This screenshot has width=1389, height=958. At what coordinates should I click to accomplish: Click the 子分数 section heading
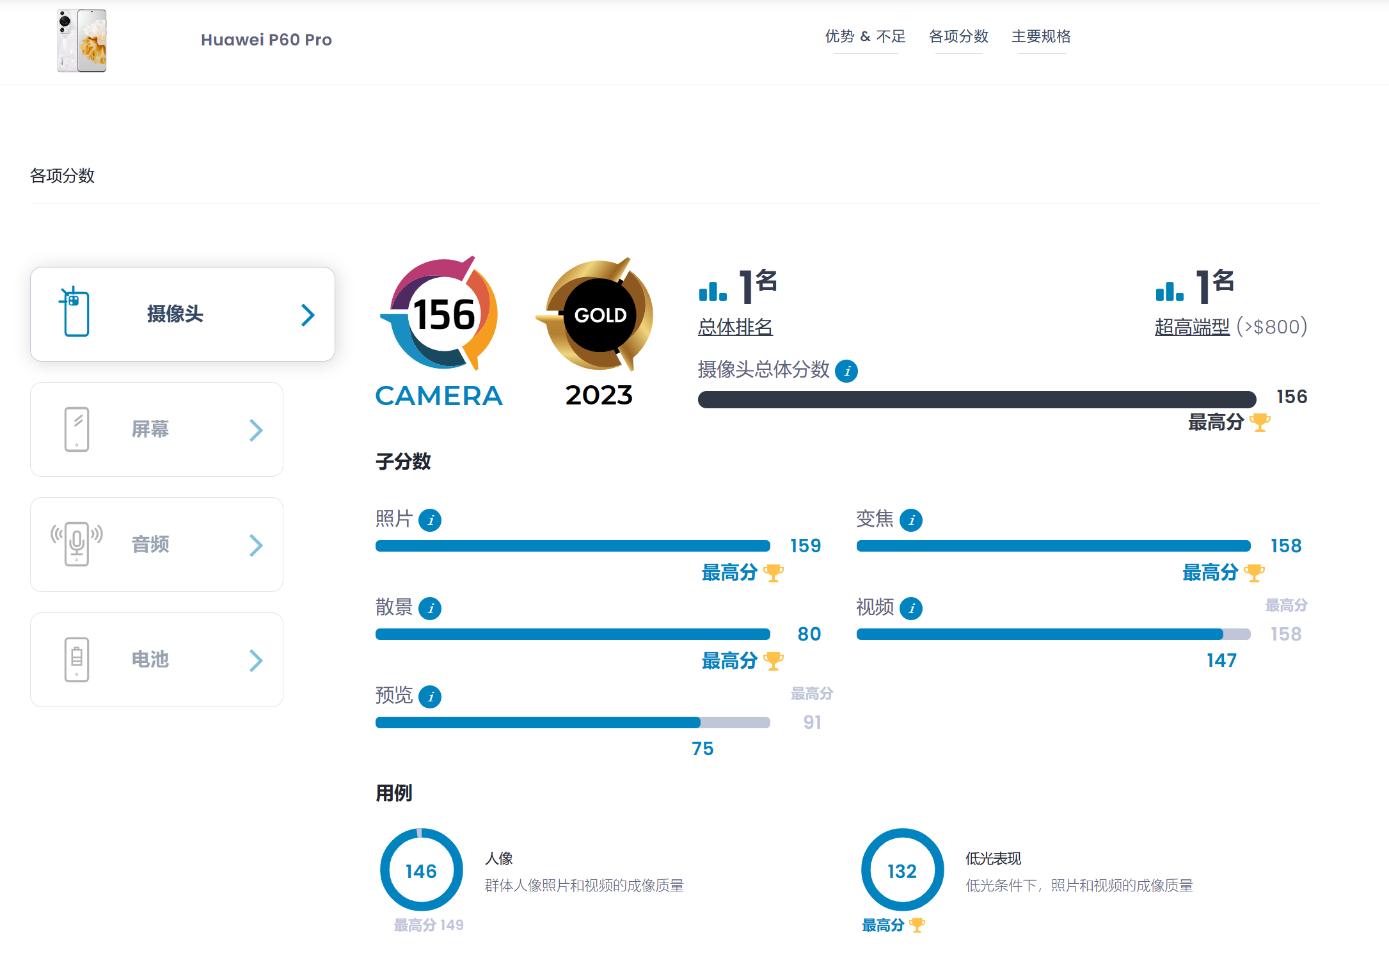click(403, 461)
